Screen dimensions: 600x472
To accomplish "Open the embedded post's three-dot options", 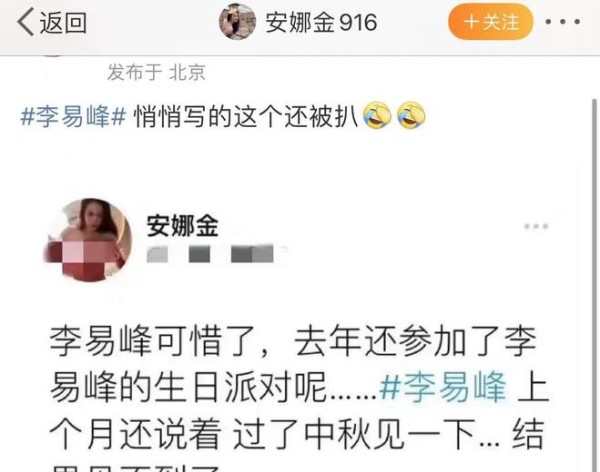I will 536,226.
